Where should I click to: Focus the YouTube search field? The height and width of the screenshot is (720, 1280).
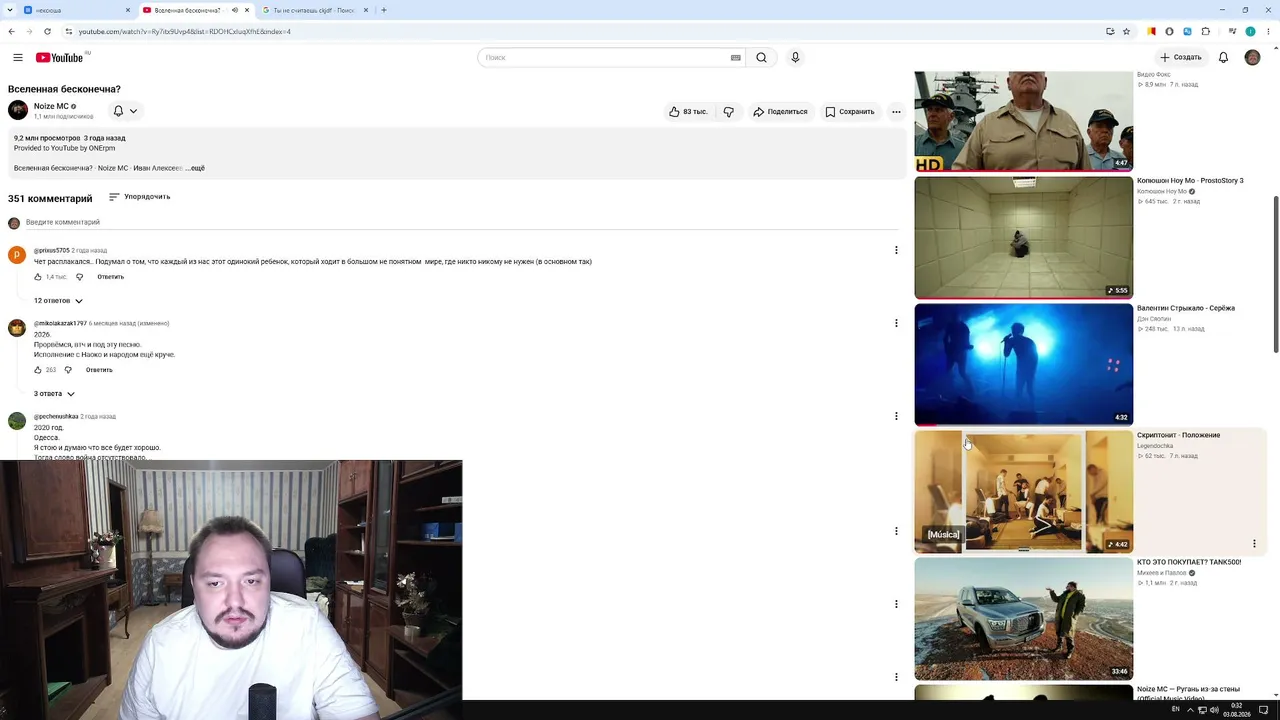point(605,58)
